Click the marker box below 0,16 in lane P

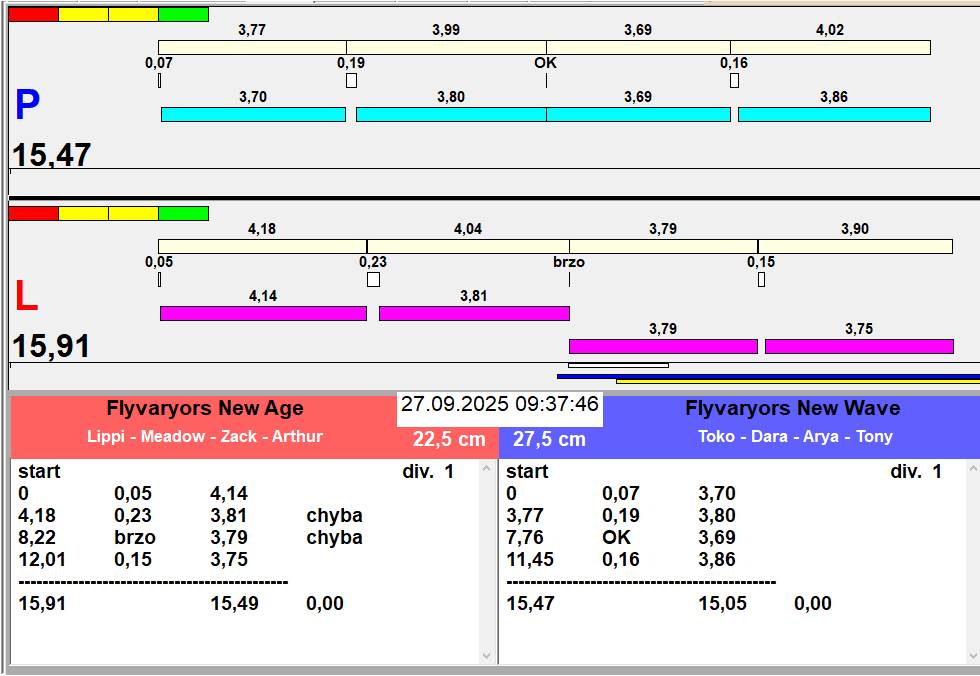click(x=734, y=81)
